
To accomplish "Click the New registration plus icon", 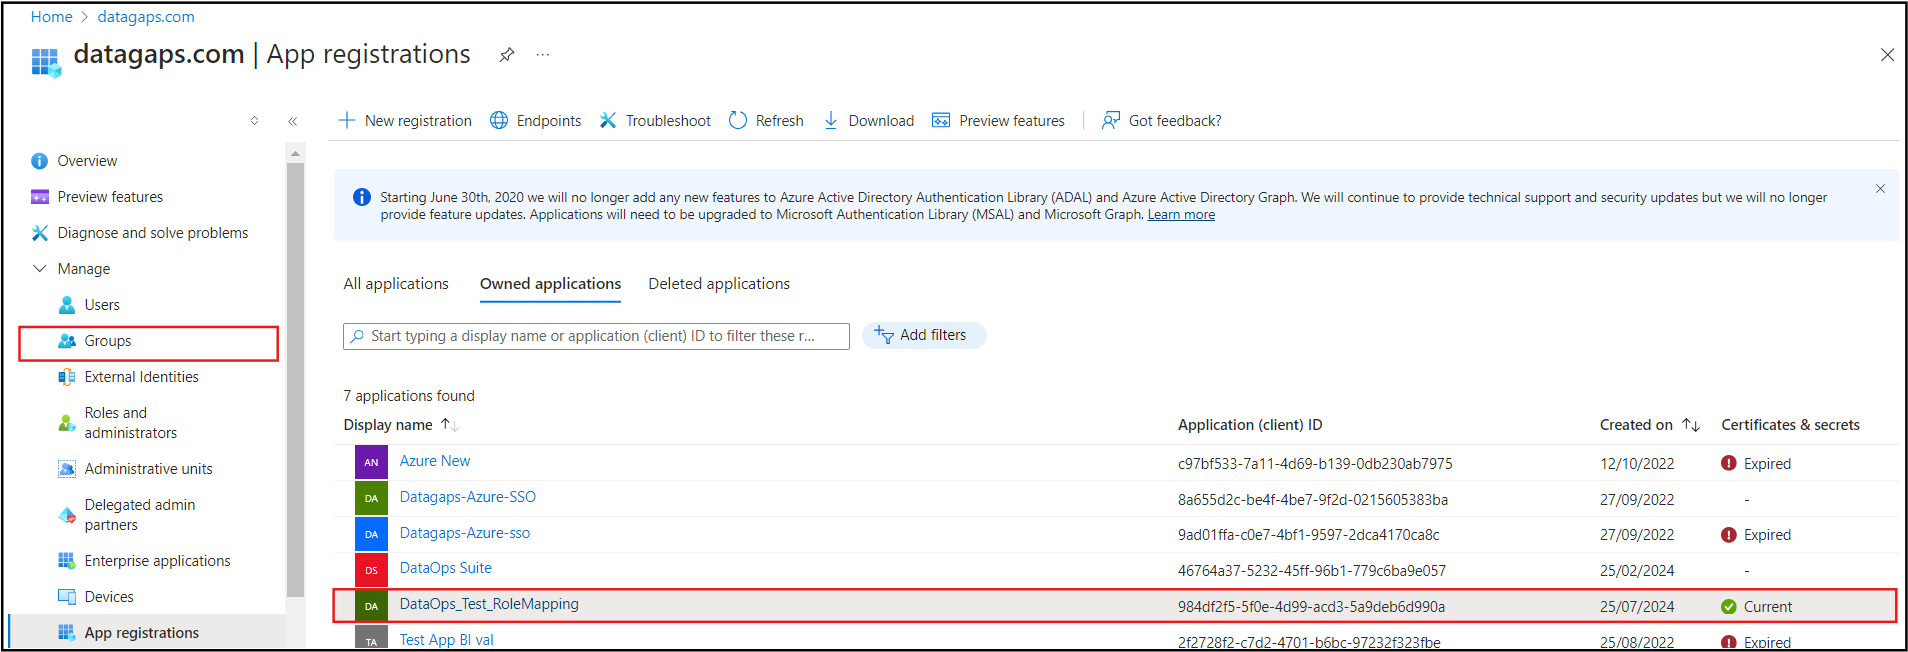I will pos(347,120).
